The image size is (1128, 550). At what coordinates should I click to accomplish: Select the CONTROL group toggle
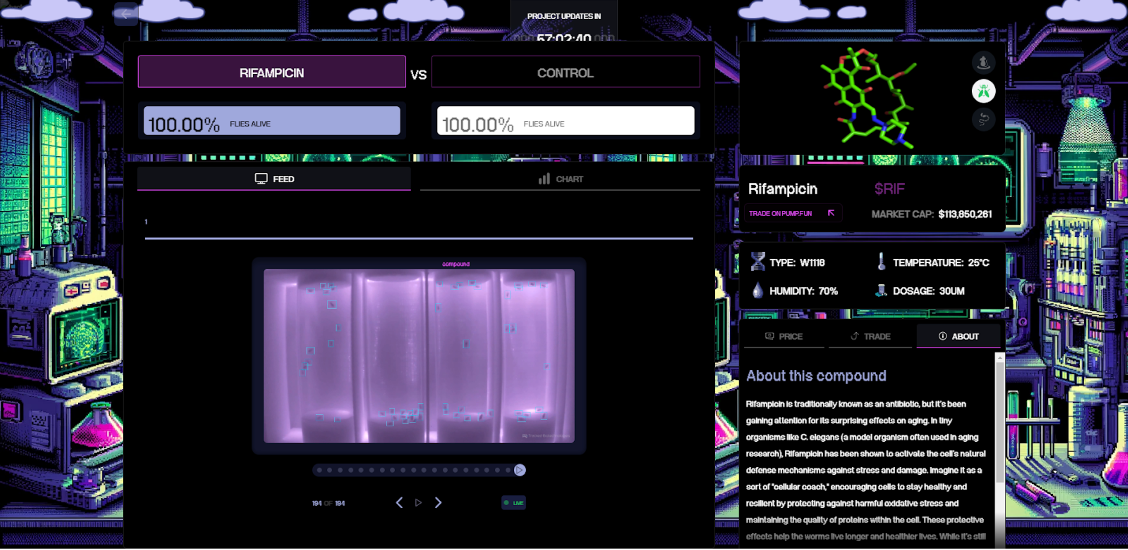tap(565, 73)
